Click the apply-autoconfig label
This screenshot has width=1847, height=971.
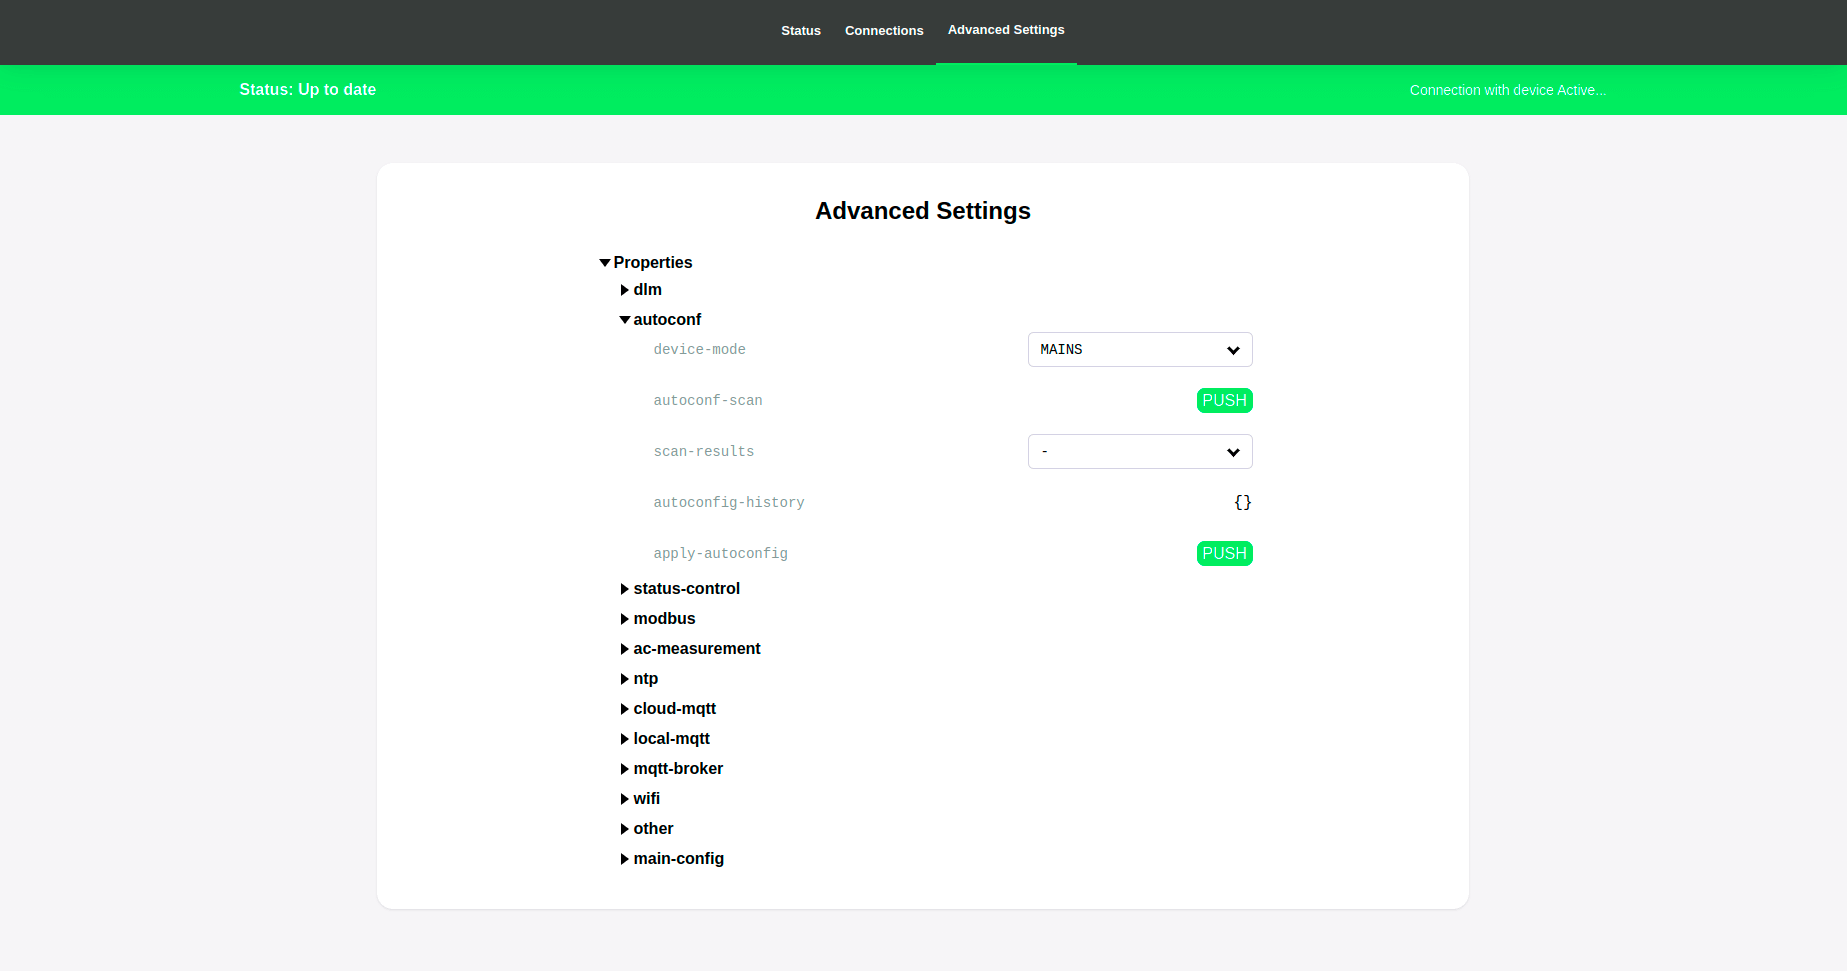point(720,553)
